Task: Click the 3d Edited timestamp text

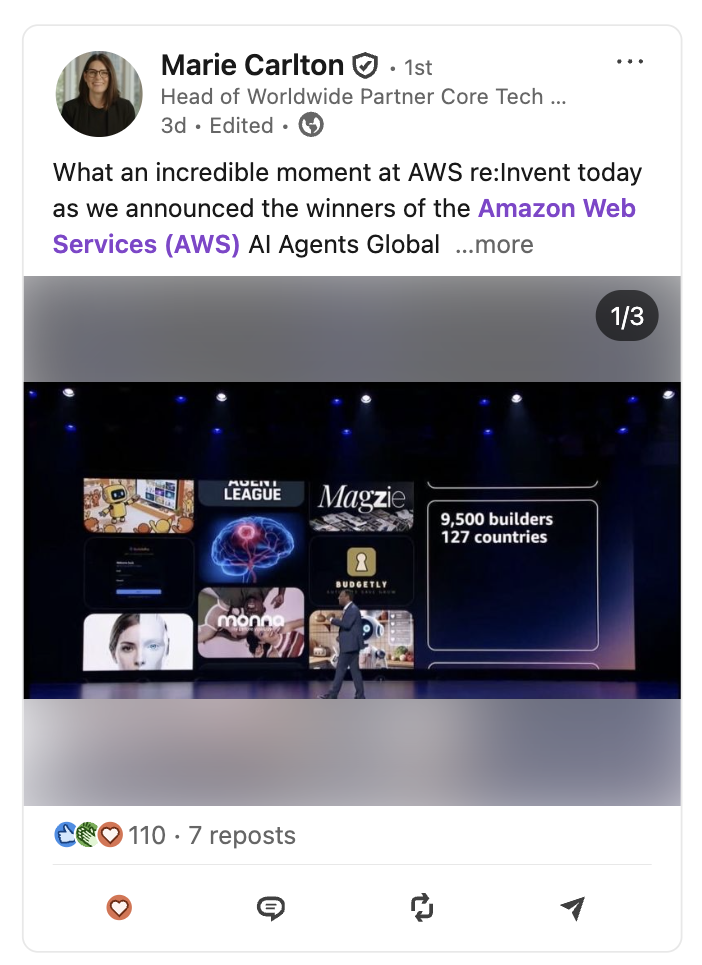Action: (217, 126)
